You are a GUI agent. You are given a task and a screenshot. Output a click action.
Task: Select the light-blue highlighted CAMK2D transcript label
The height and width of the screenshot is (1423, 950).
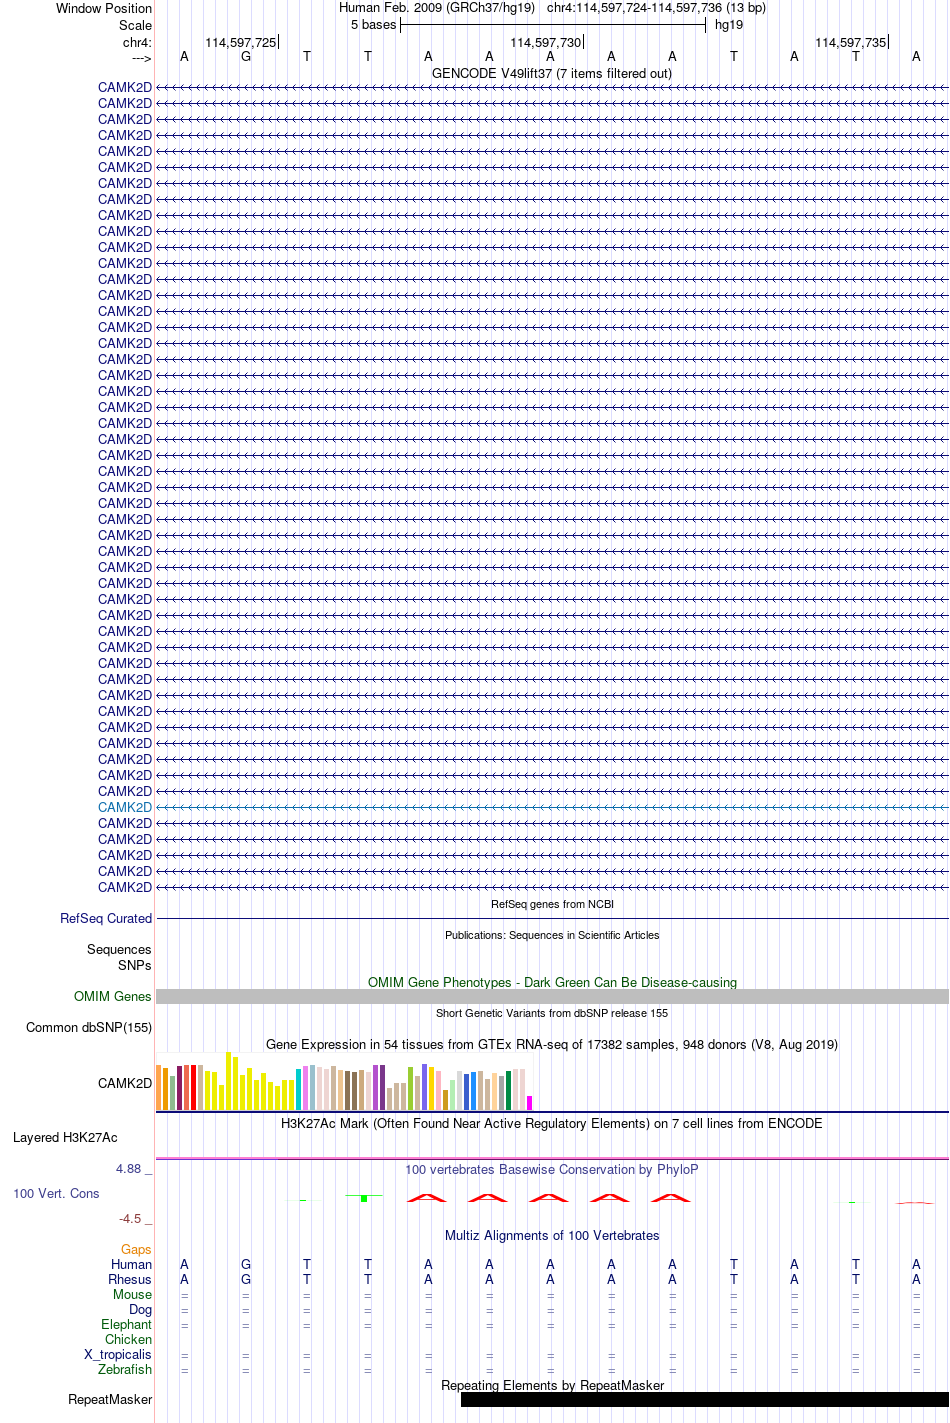pyautogui.click(x=125, y=807)
